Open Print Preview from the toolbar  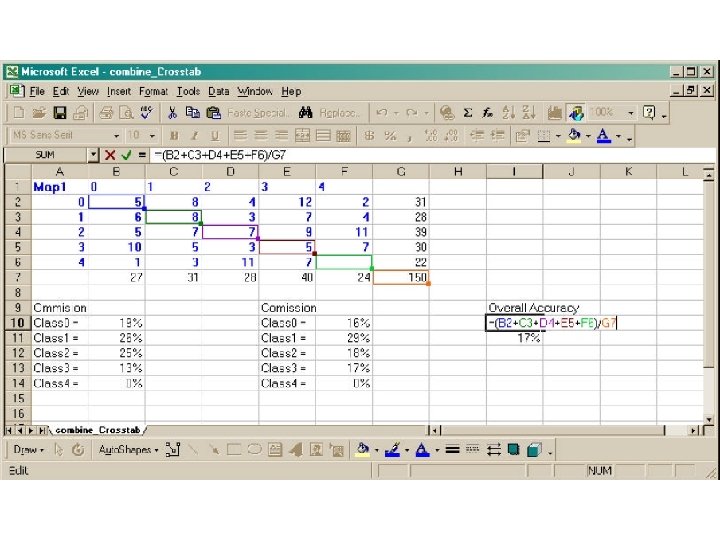126,112
